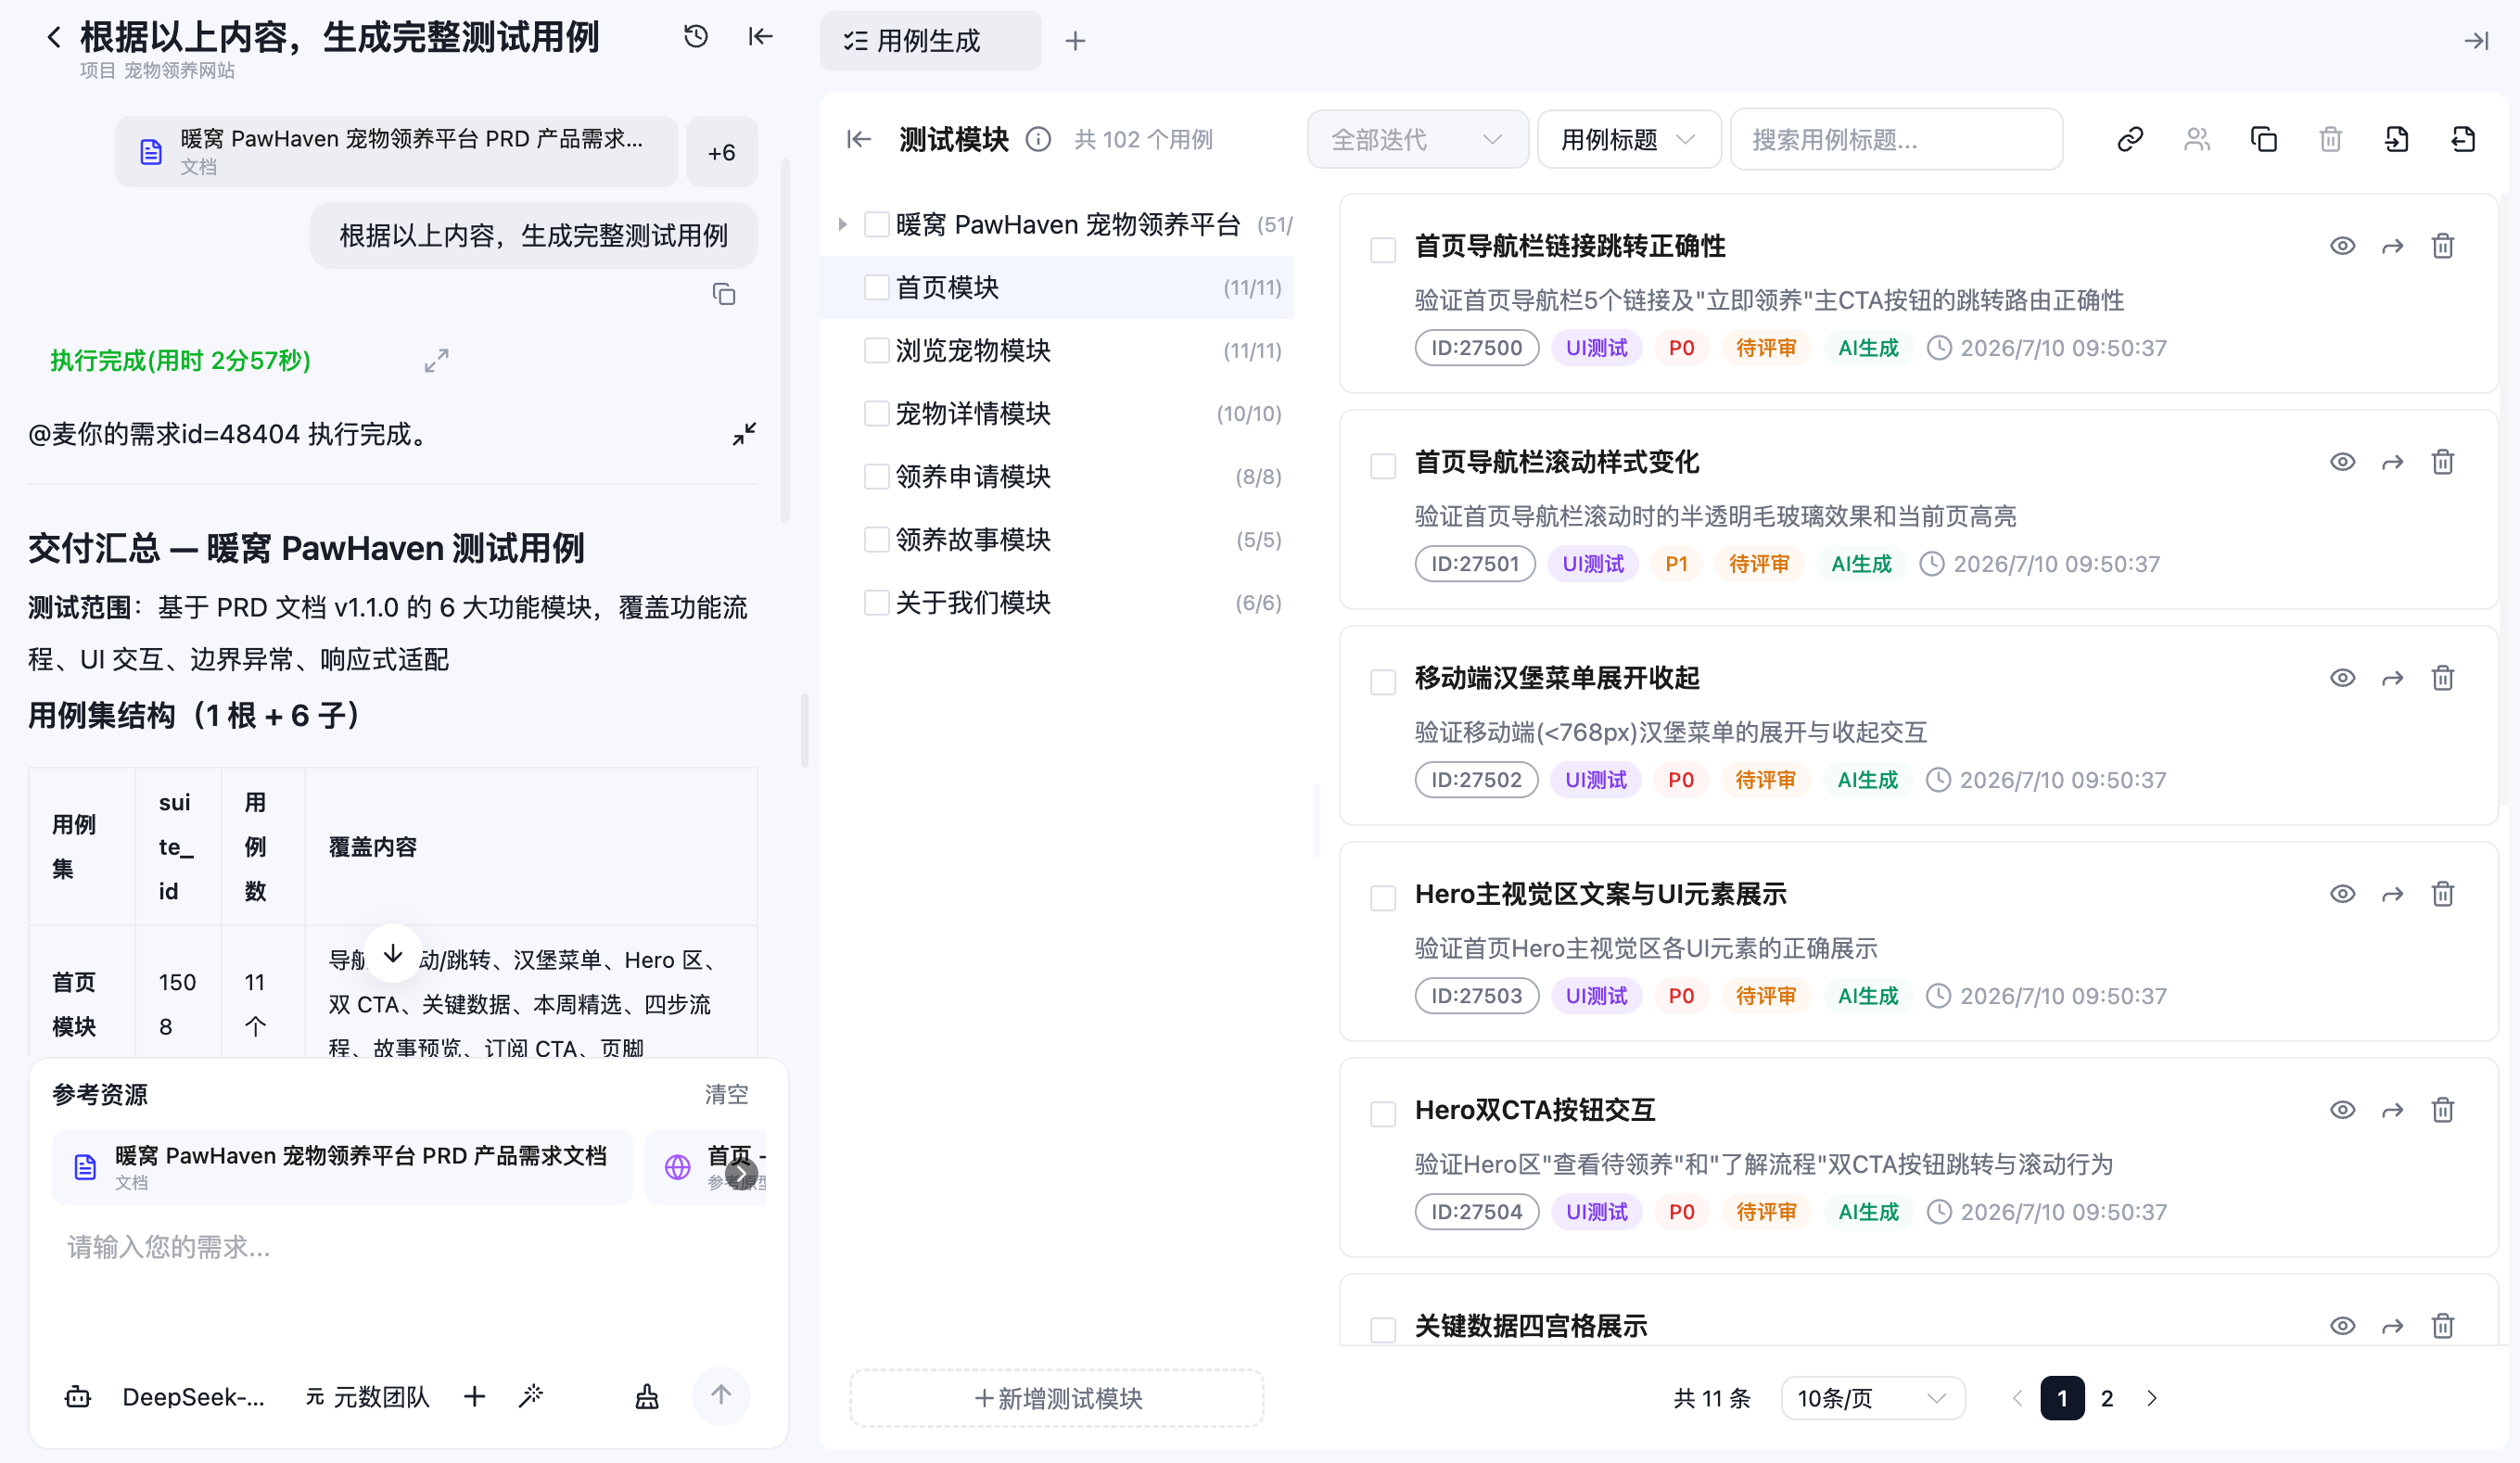Select checkbox for case 首页导航栏链接跳转正确性
This screenshot has width=2520, height=1463.
1383,250
